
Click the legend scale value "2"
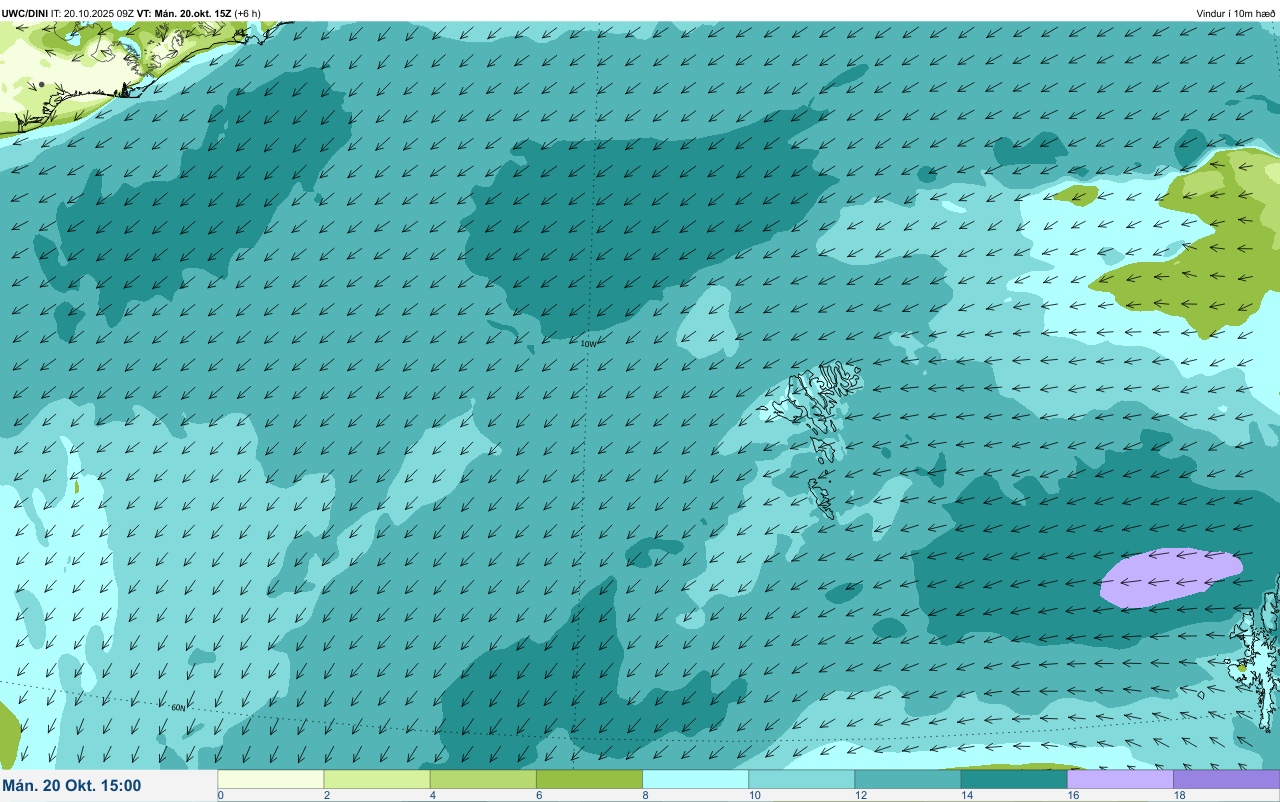(326, 795)
